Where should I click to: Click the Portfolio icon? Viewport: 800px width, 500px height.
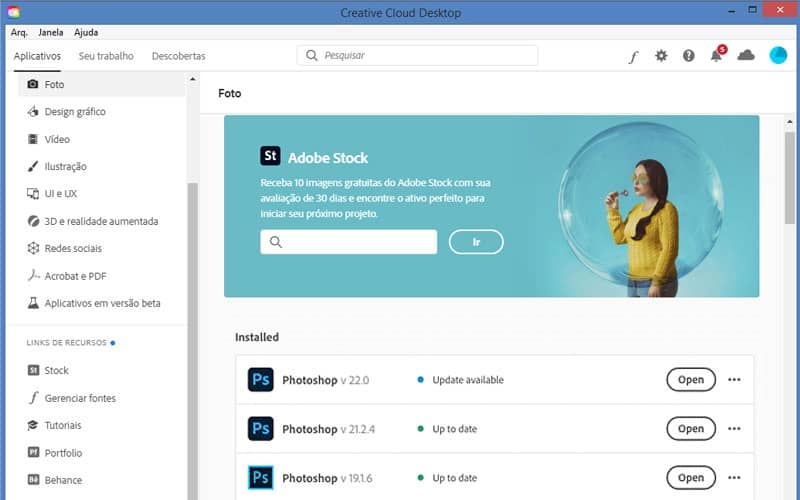(x=33, y=453)
